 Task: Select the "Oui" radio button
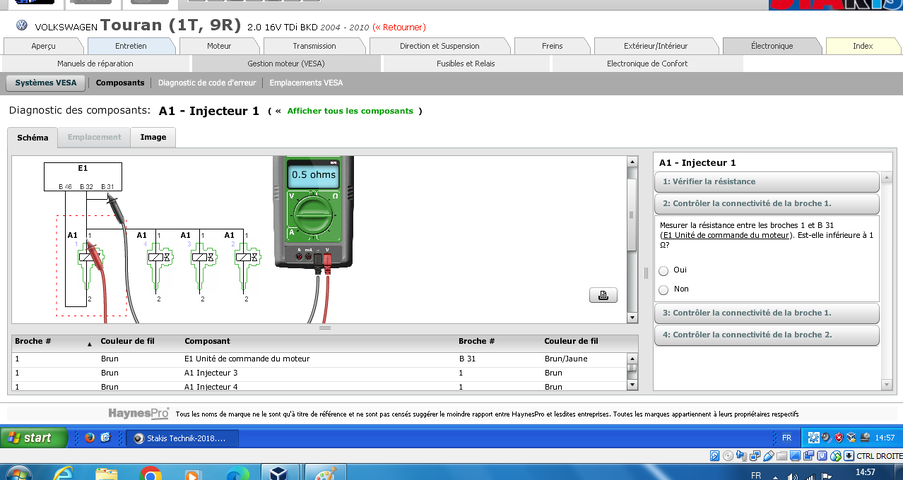665,270
